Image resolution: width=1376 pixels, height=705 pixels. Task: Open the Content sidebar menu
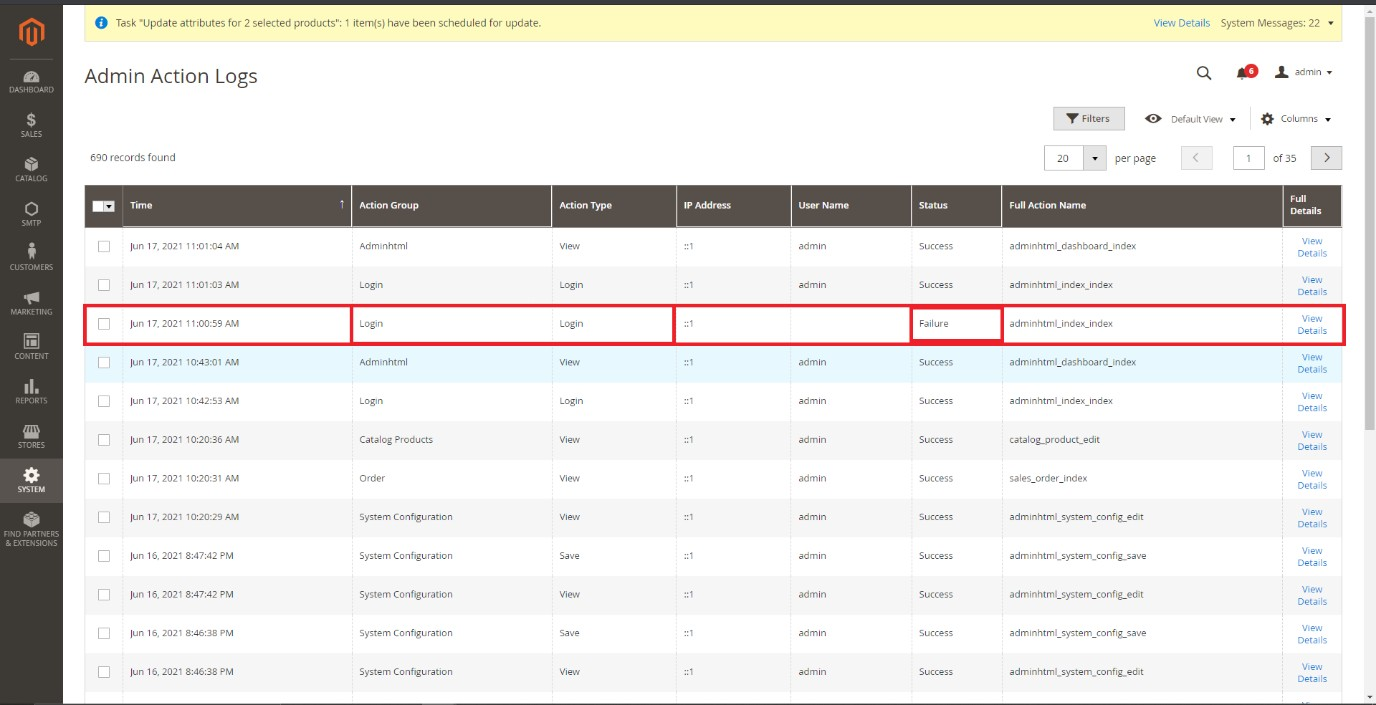(31, 347)
